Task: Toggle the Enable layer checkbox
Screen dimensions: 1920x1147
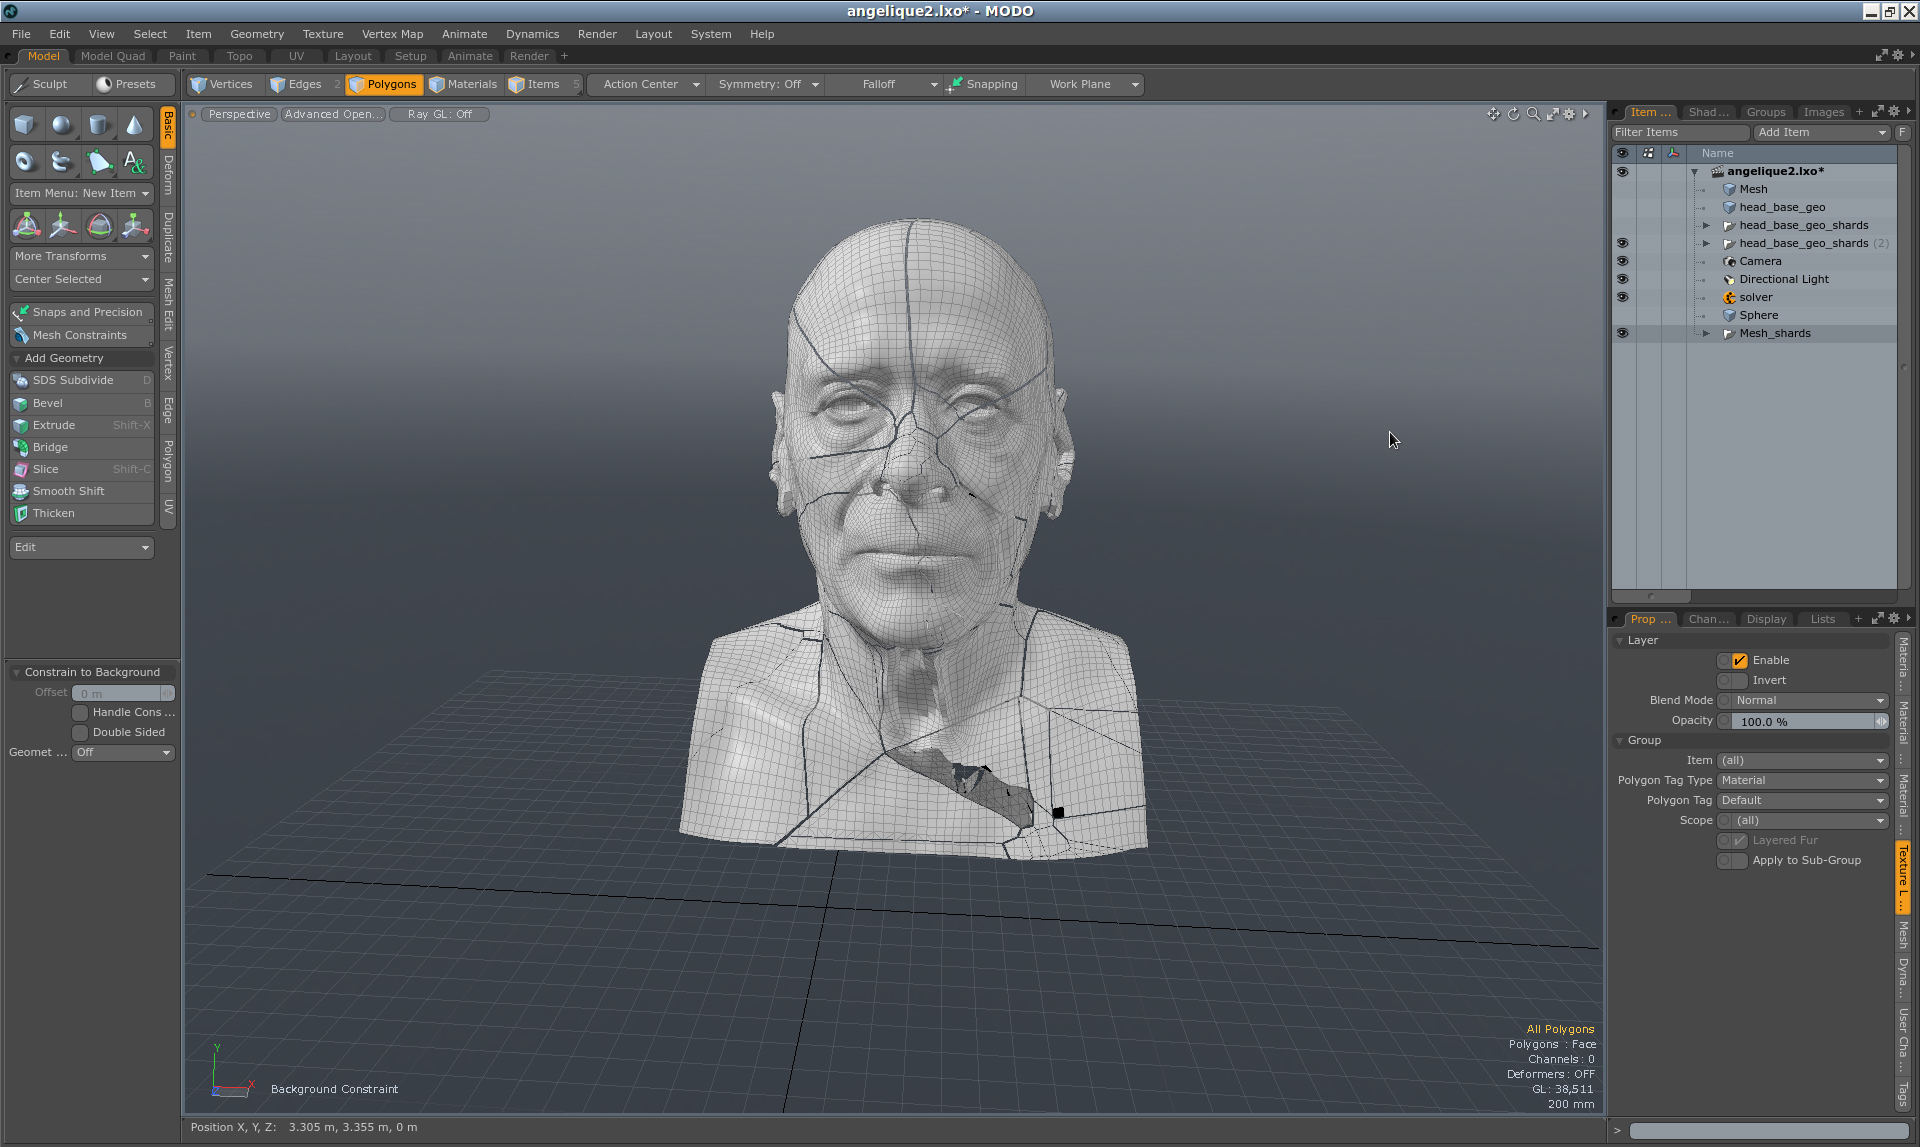Action: point(1739,660)
